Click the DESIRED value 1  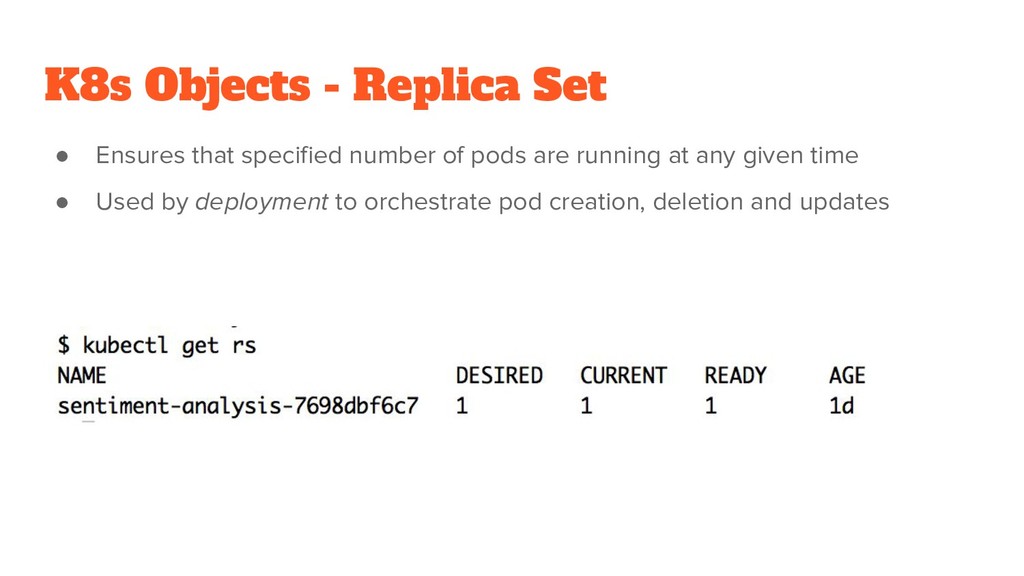pyautogui.click(x=462, y=406)
